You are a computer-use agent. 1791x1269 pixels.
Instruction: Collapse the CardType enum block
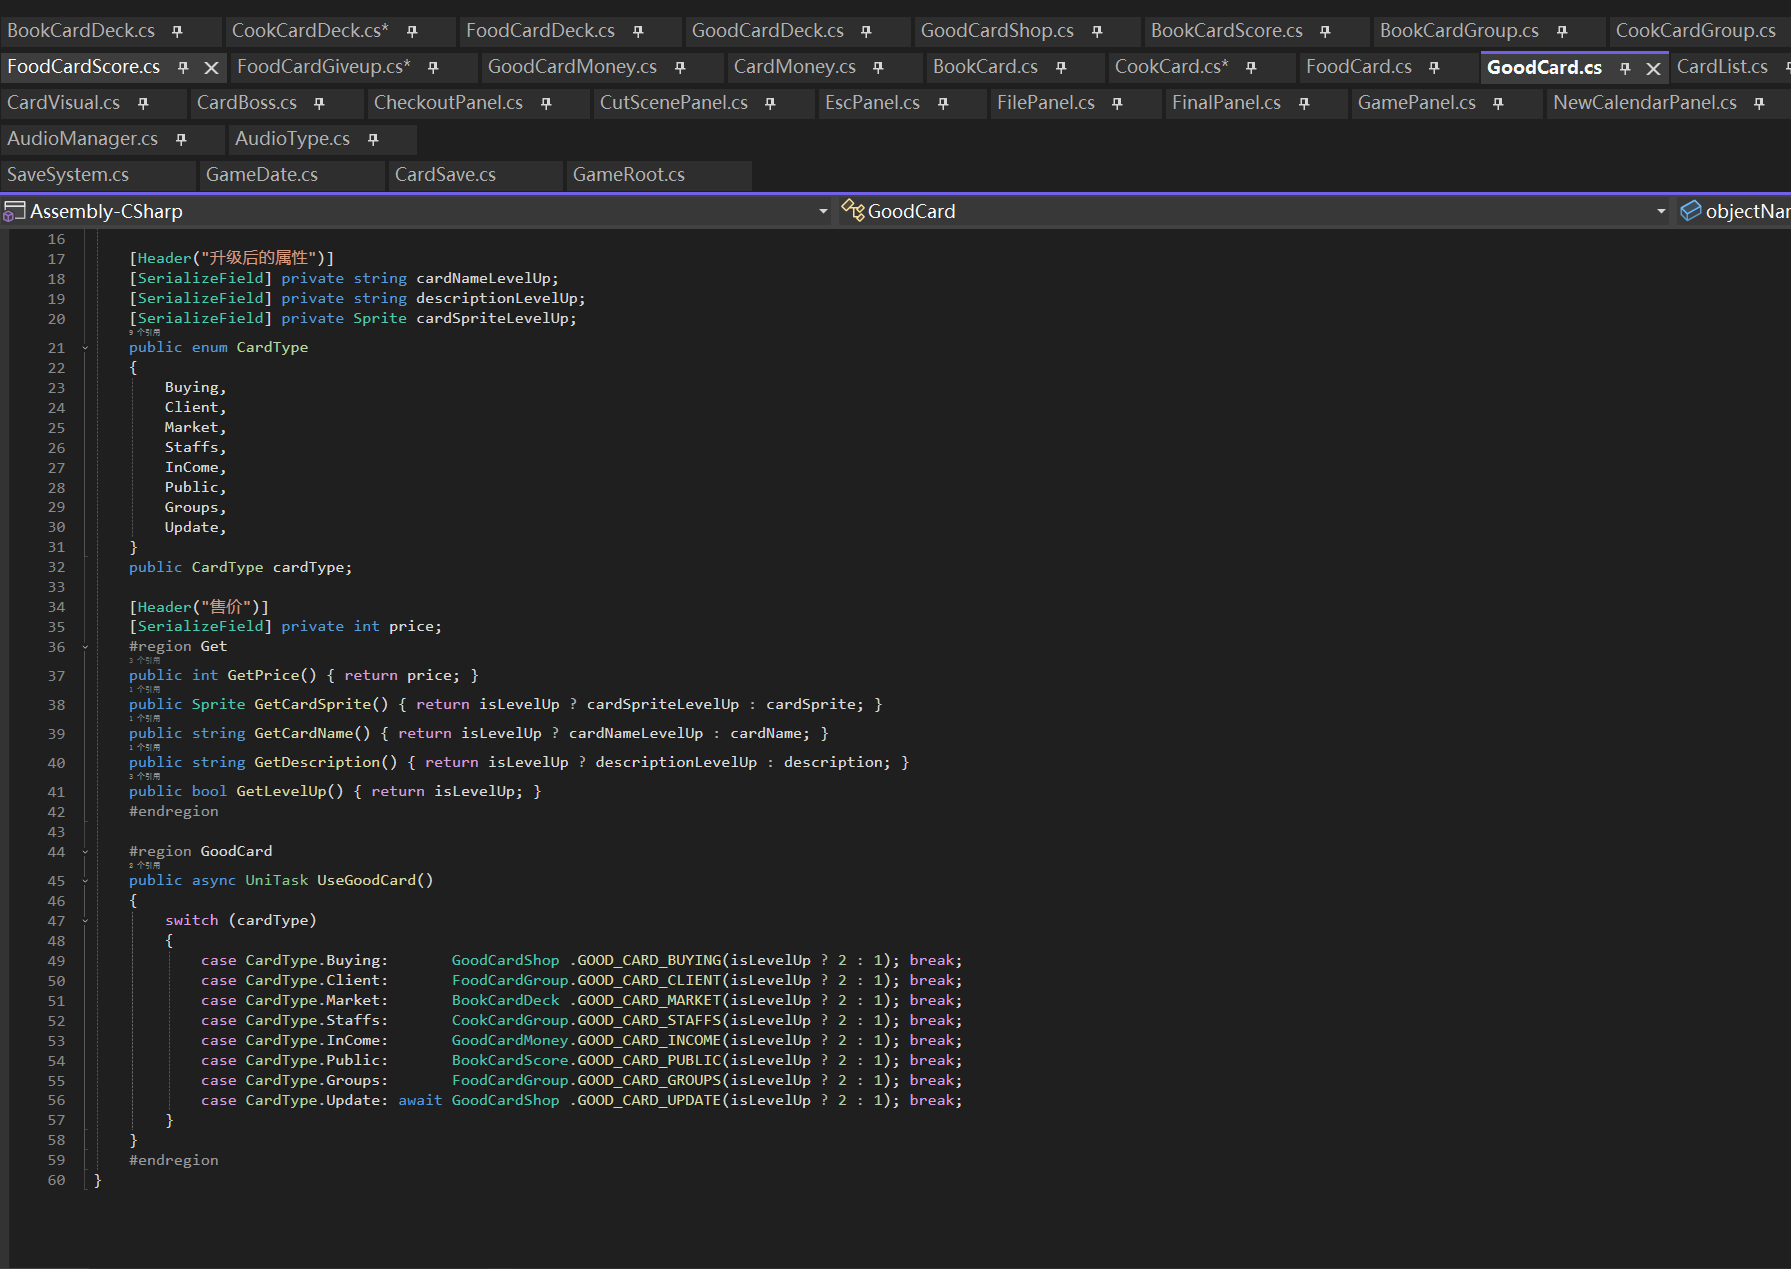(85, 348)
